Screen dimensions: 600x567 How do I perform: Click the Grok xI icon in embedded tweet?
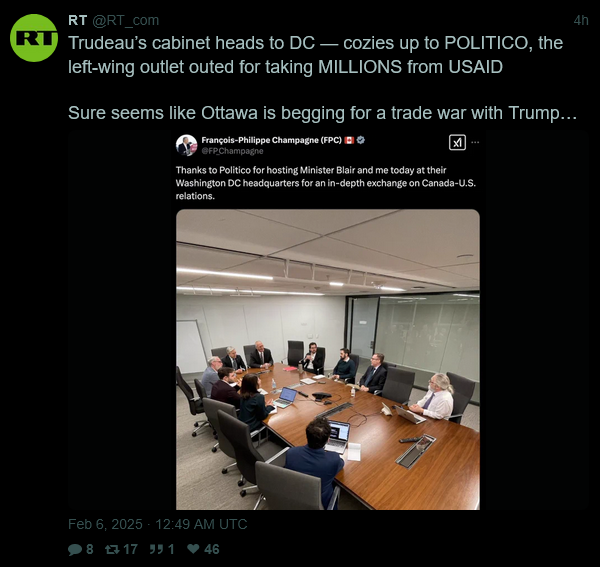click(x=457, y=143)
